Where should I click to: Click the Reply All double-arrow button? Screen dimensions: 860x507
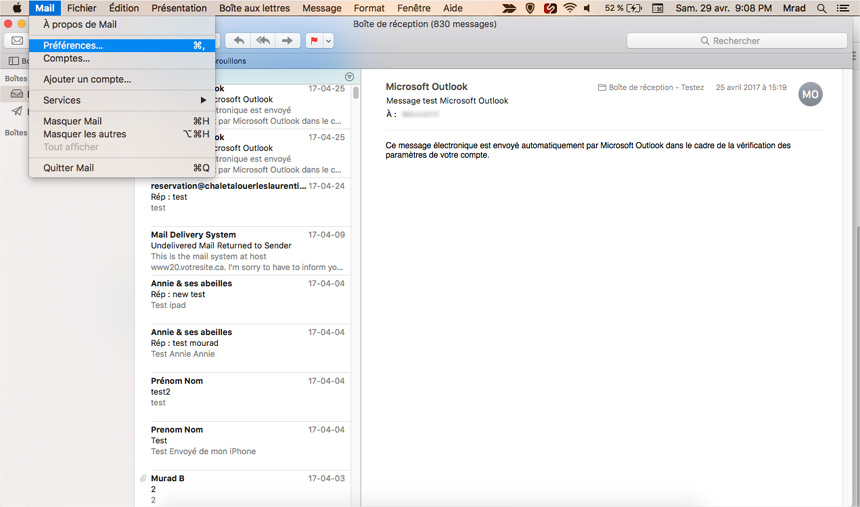(263, 41)
